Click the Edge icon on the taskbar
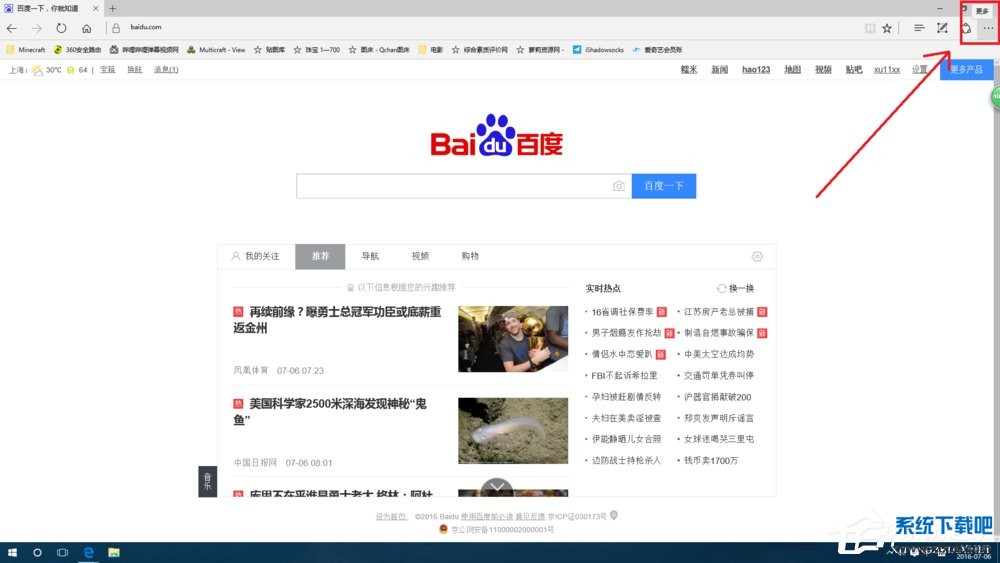The width and height of the screenshot is (1000, 563). pyautogui.click(x=88, y=552)
